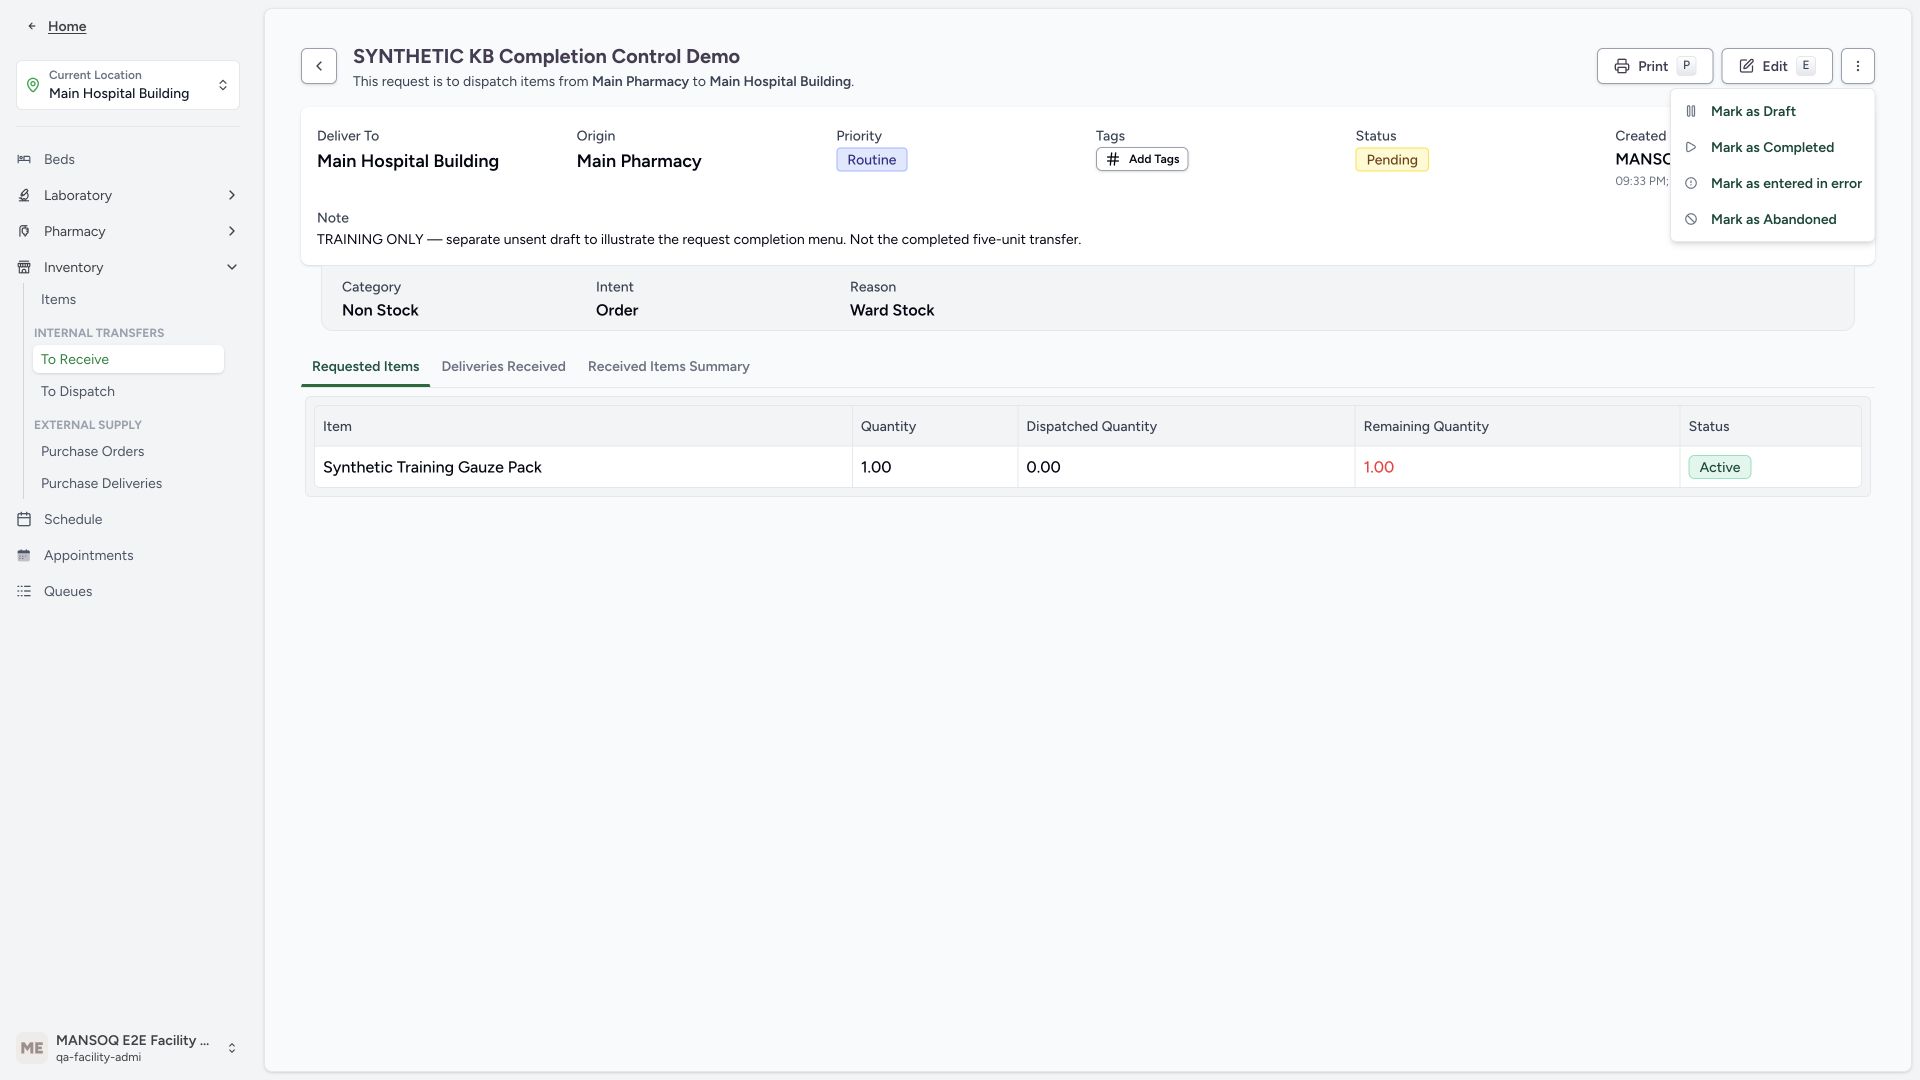The image size is (1920, 1080).
Task: Open the To Receive transfers page
Action: (x=128, y=360)
